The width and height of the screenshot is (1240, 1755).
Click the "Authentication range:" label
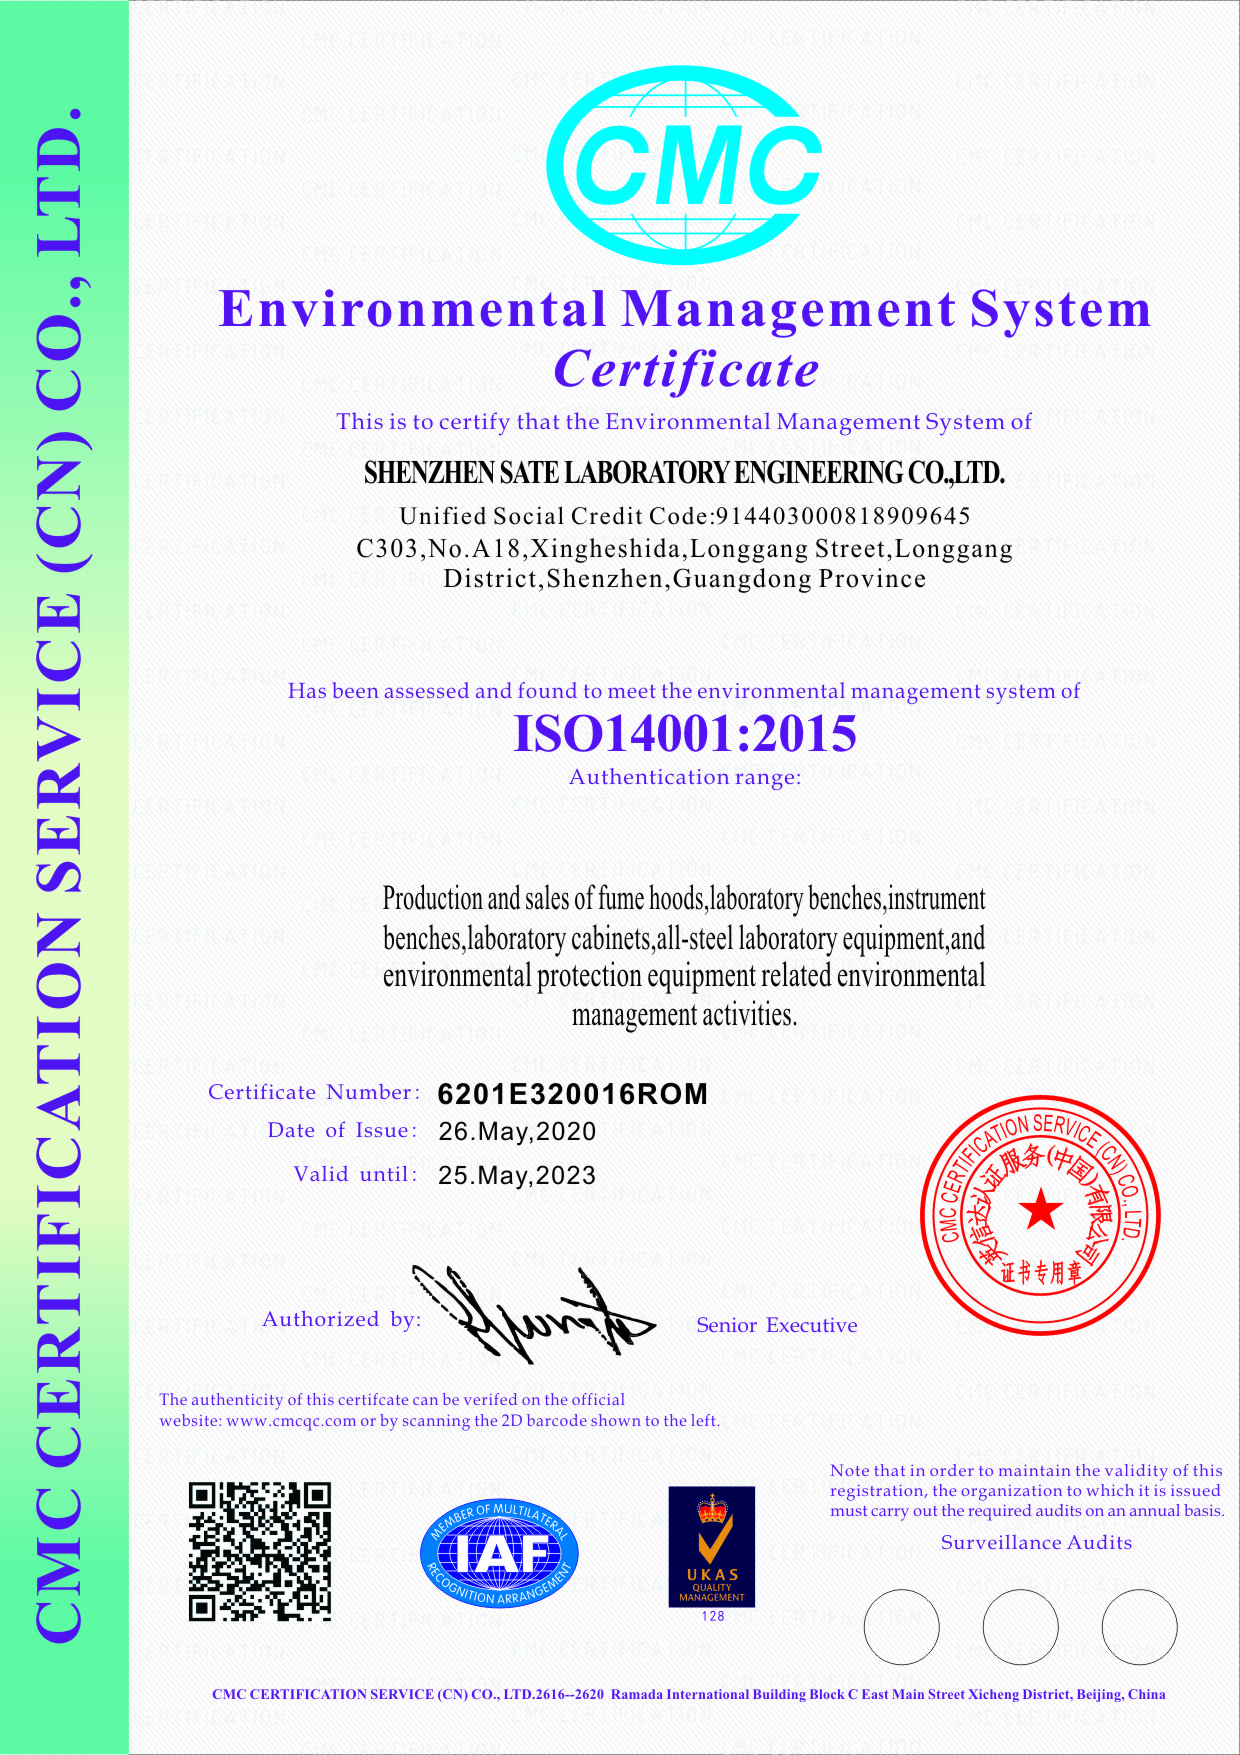click(685, 777)
